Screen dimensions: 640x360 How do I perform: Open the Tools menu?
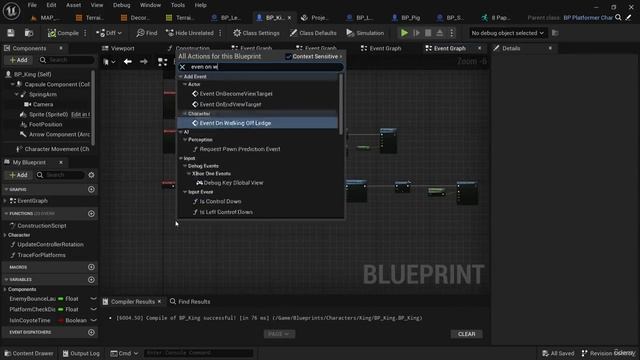pyautogui.click(x=178, y=5)
